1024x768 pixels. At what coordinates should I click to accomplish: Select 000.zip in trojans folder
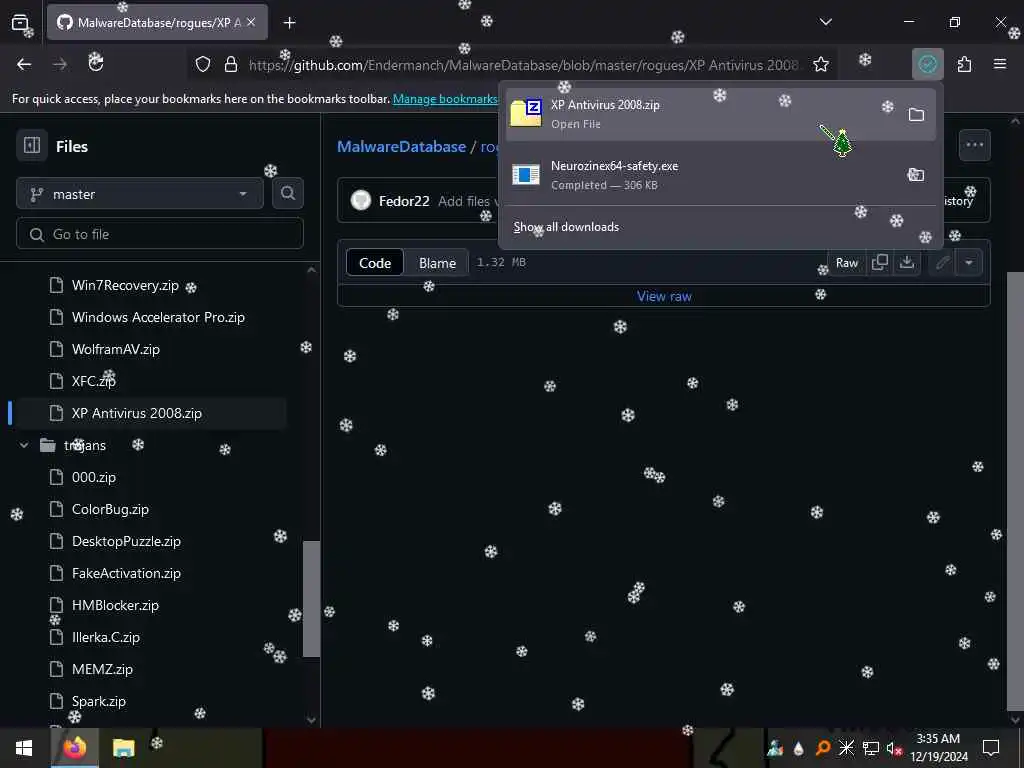93,477
